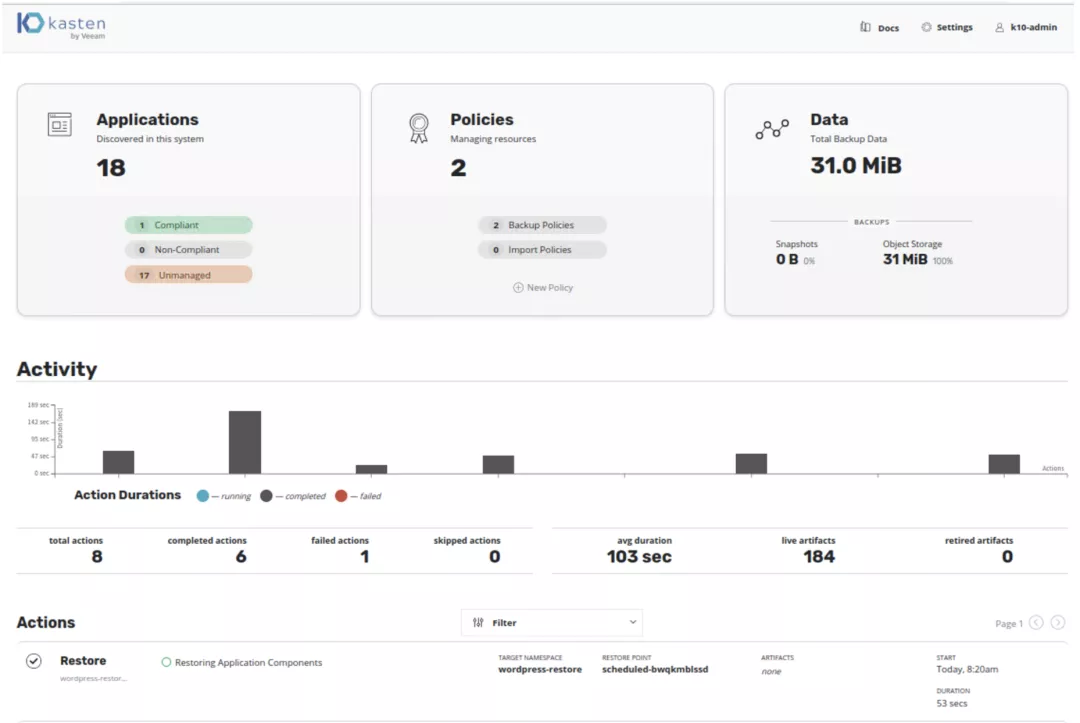
Task: Click the plus icon beside New Policy
Action: [518, 287]
